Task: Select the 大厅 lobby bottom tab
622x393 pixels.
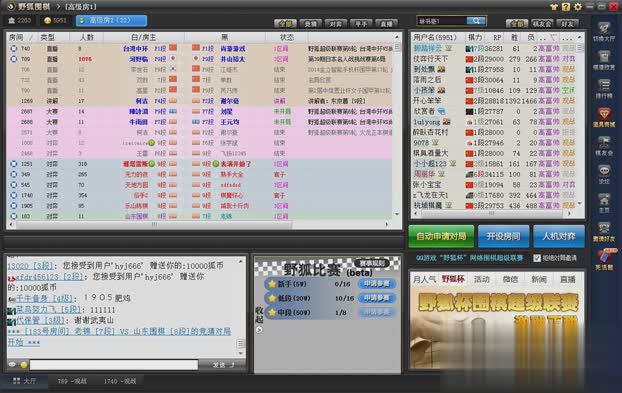Action: tap(25, 381)
